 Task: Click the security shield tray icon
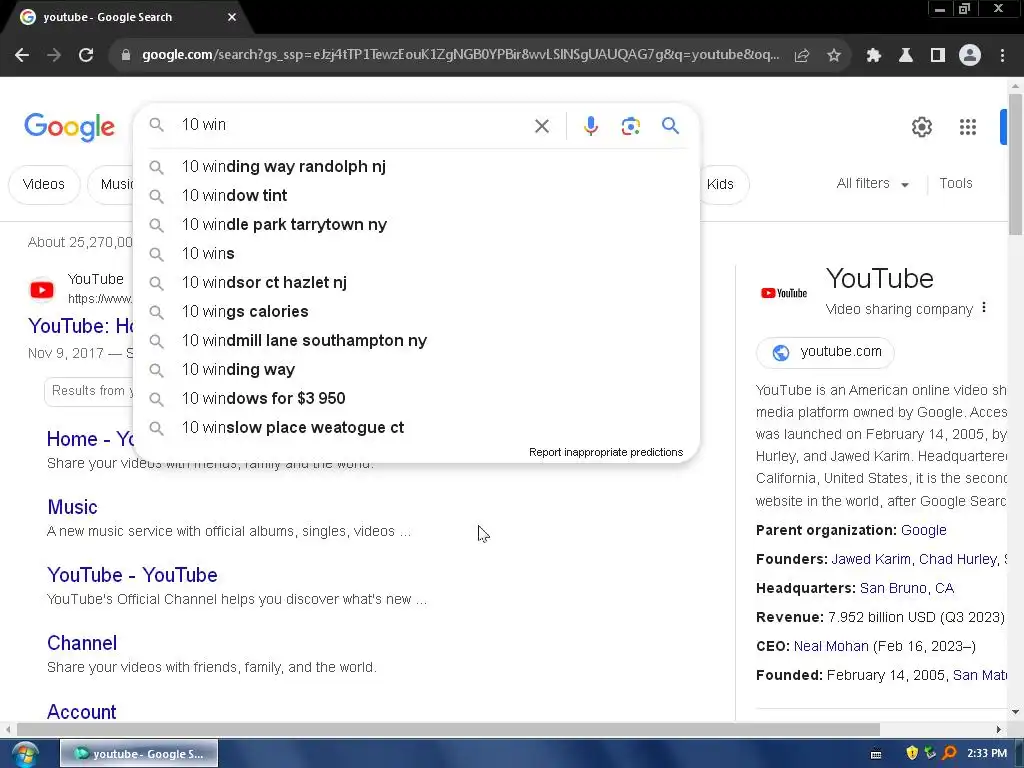912,753
